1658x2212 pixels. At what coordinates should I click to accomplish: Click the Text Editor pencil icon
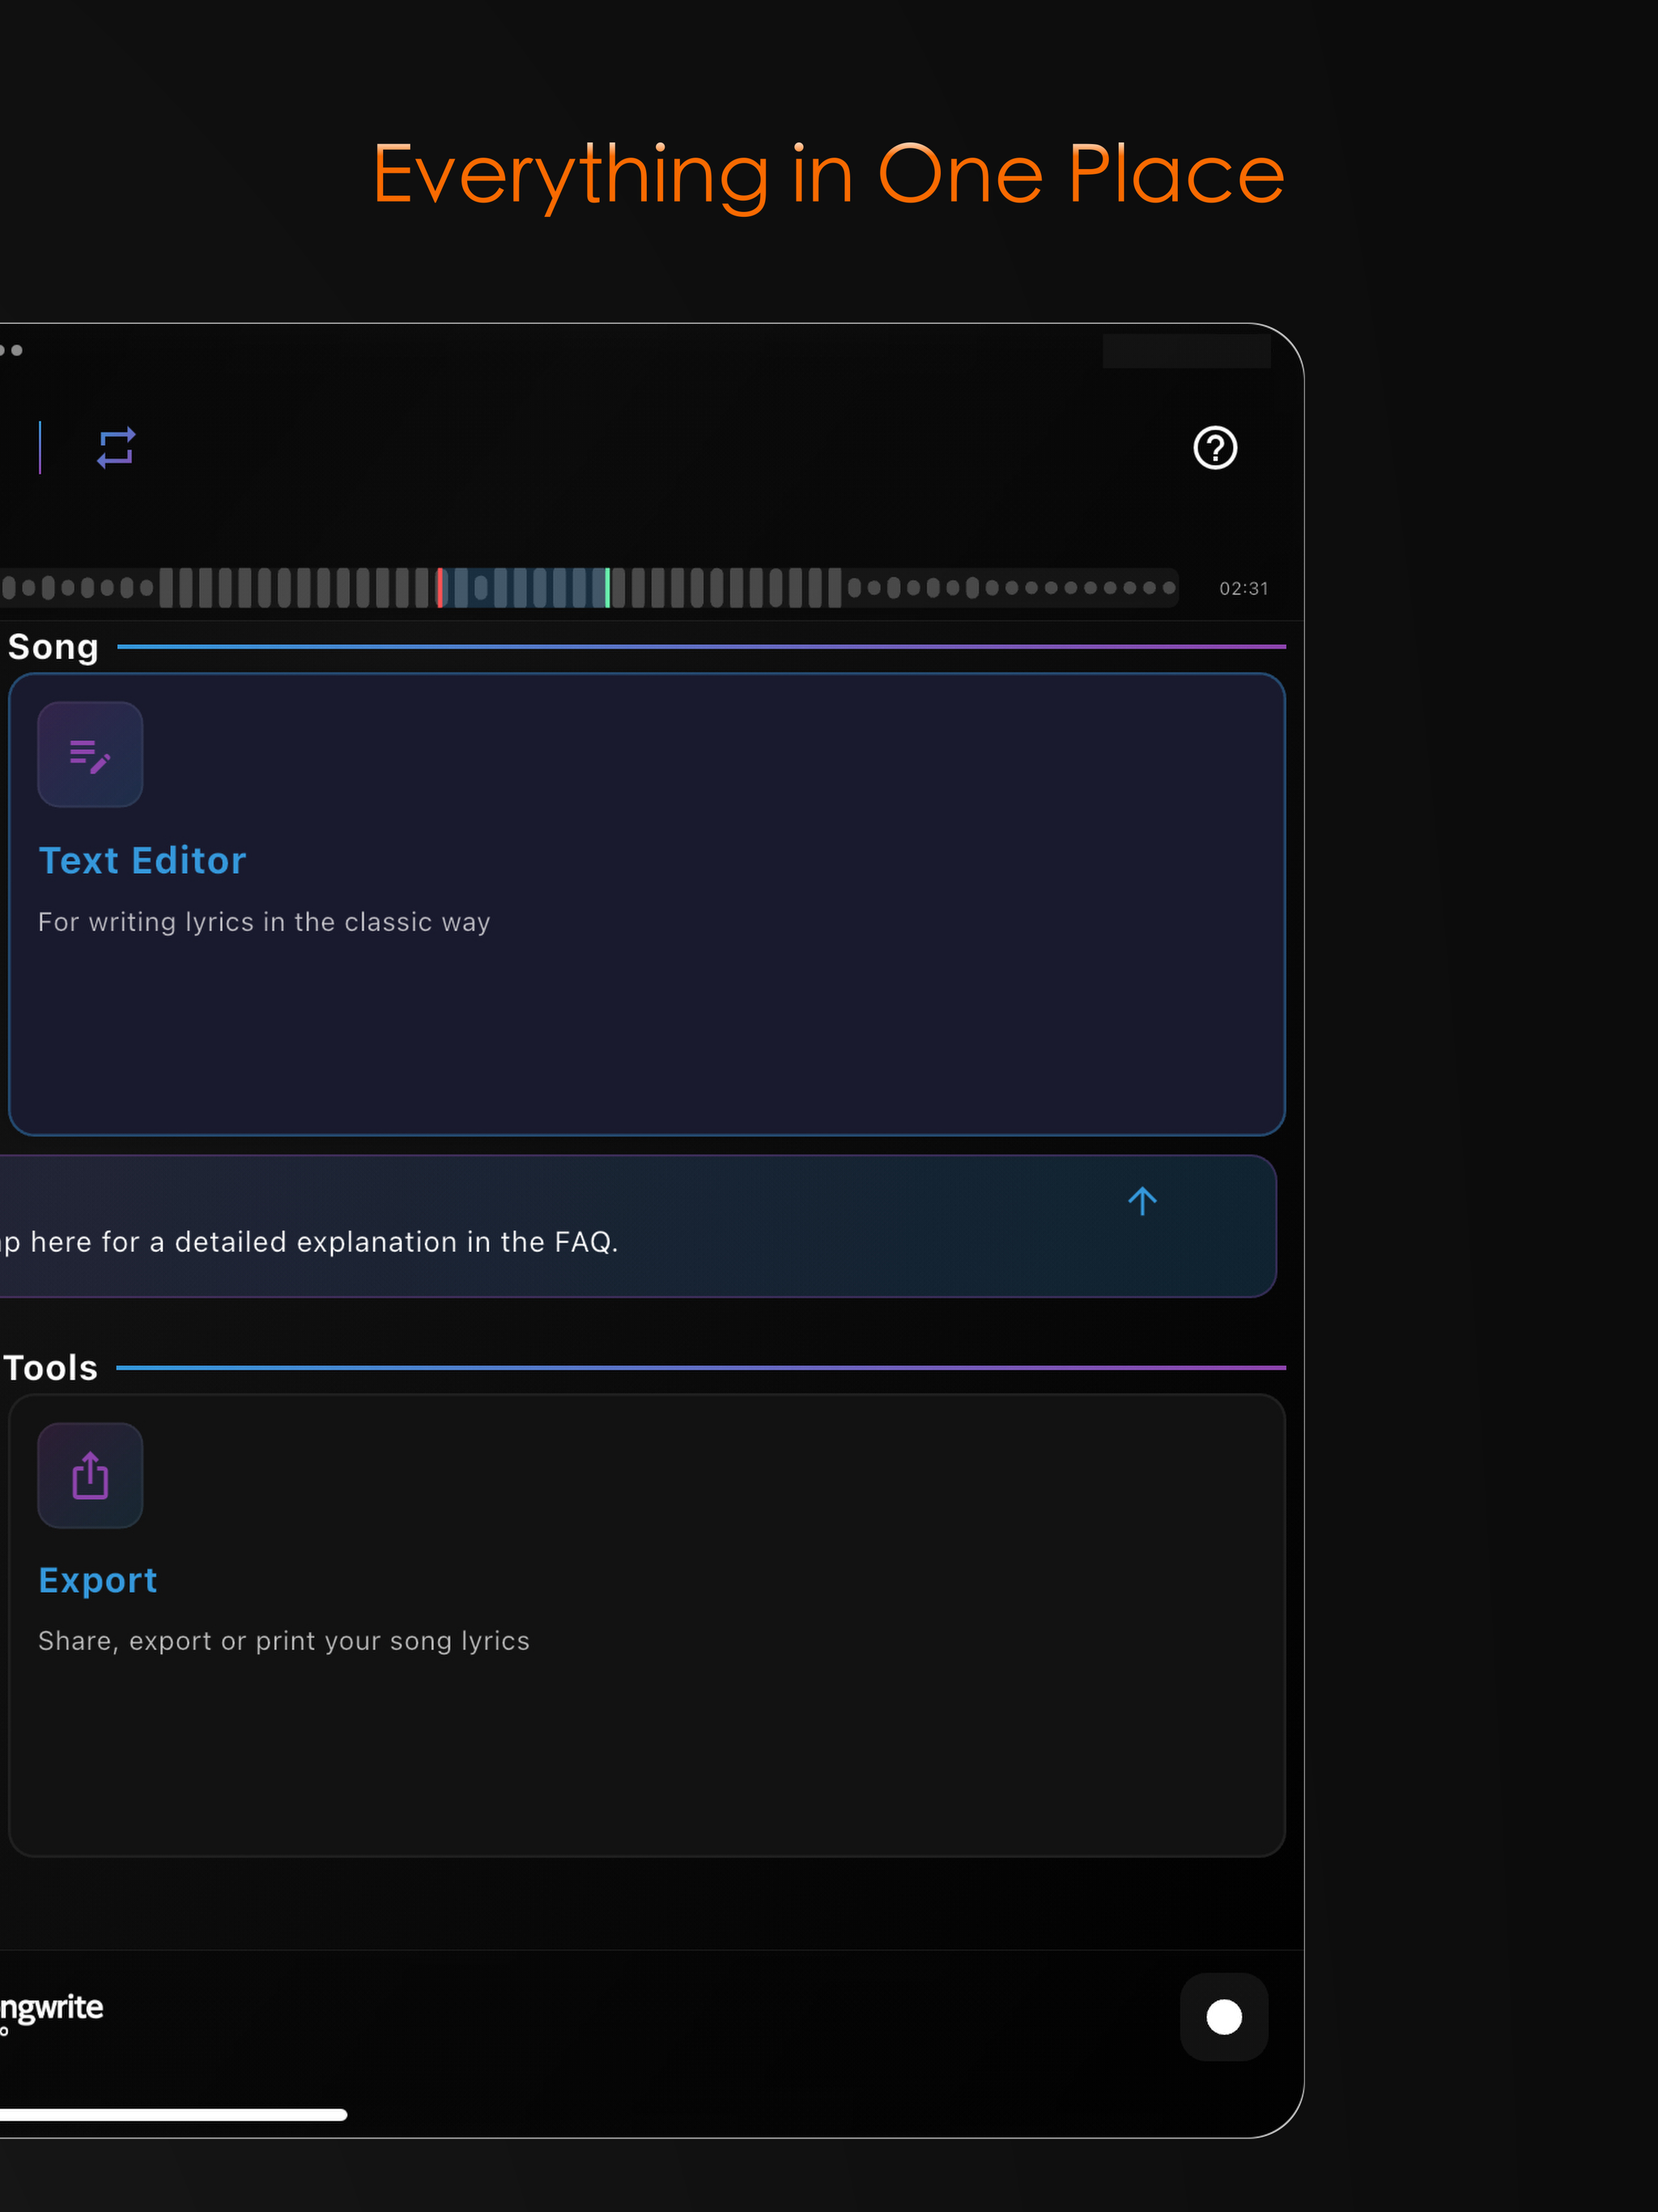pyautogui.click(x=90, y=755)
